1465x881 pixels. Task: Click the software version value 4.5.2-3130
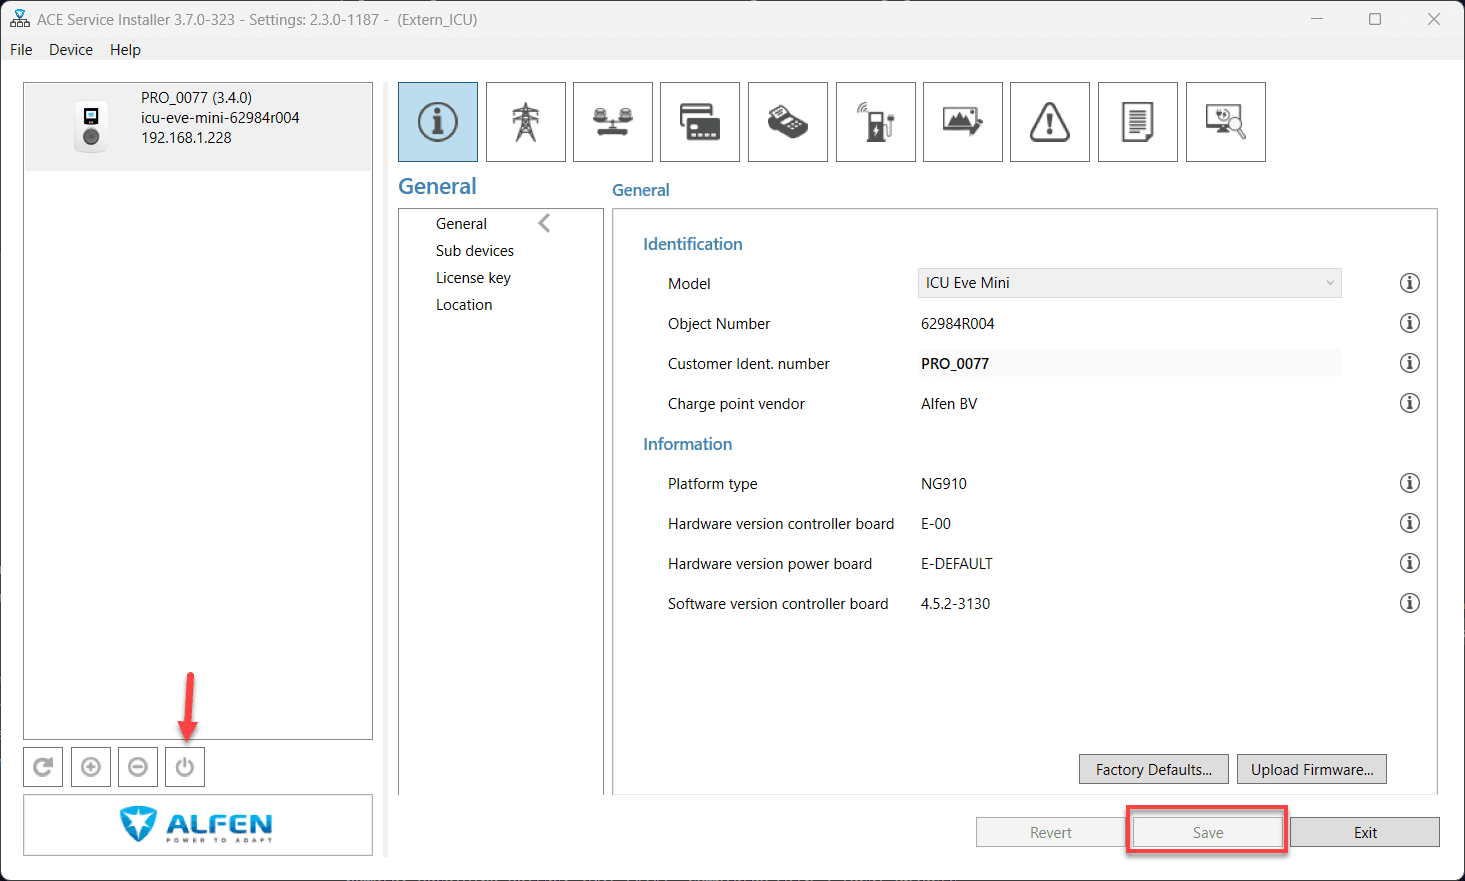click(x=956, y=604)
